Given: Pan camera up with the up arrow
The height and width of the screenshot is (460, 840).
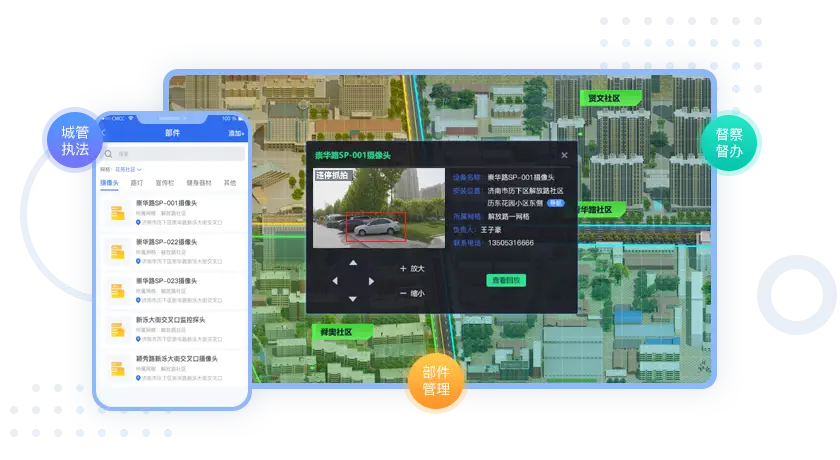Looking at the screenshot, I should point(352,263).
